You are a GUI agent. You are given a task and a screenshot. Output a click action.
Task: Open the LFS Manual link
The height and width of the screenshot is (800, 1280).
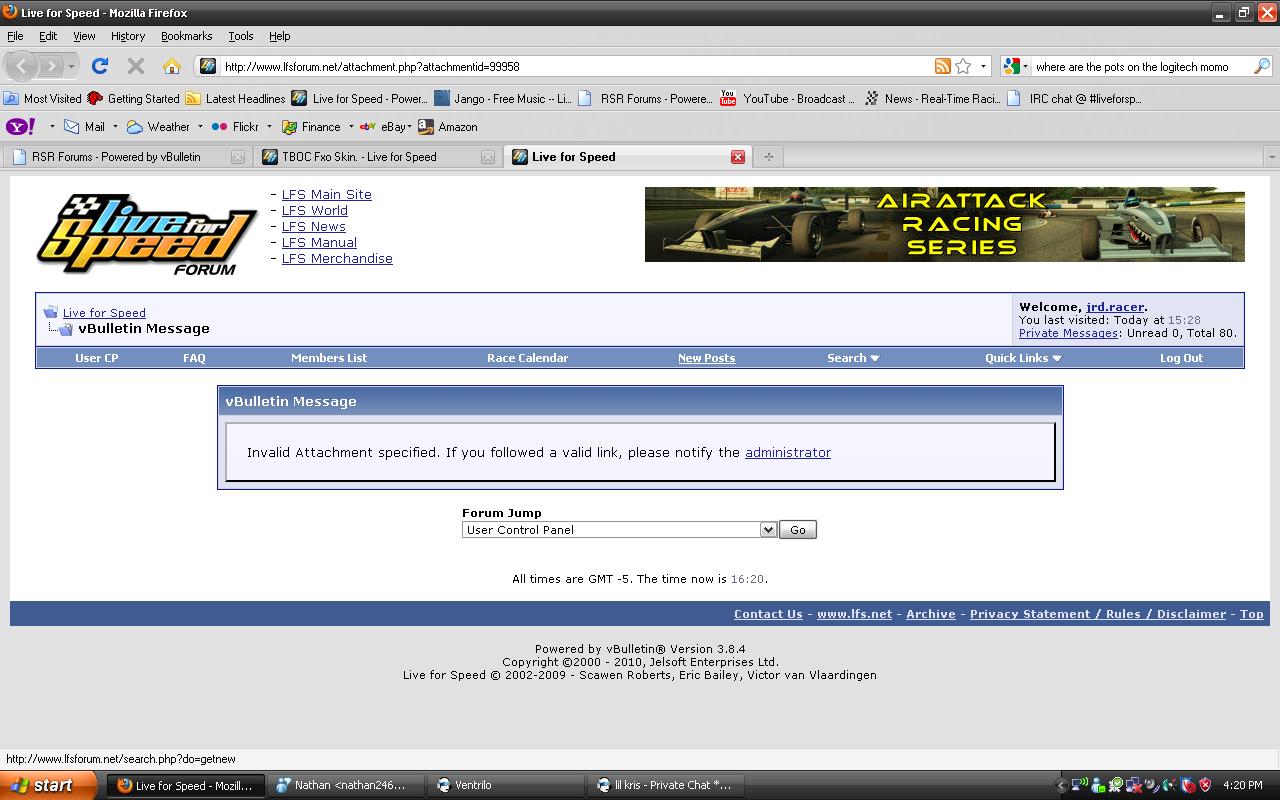coord(319,242)
